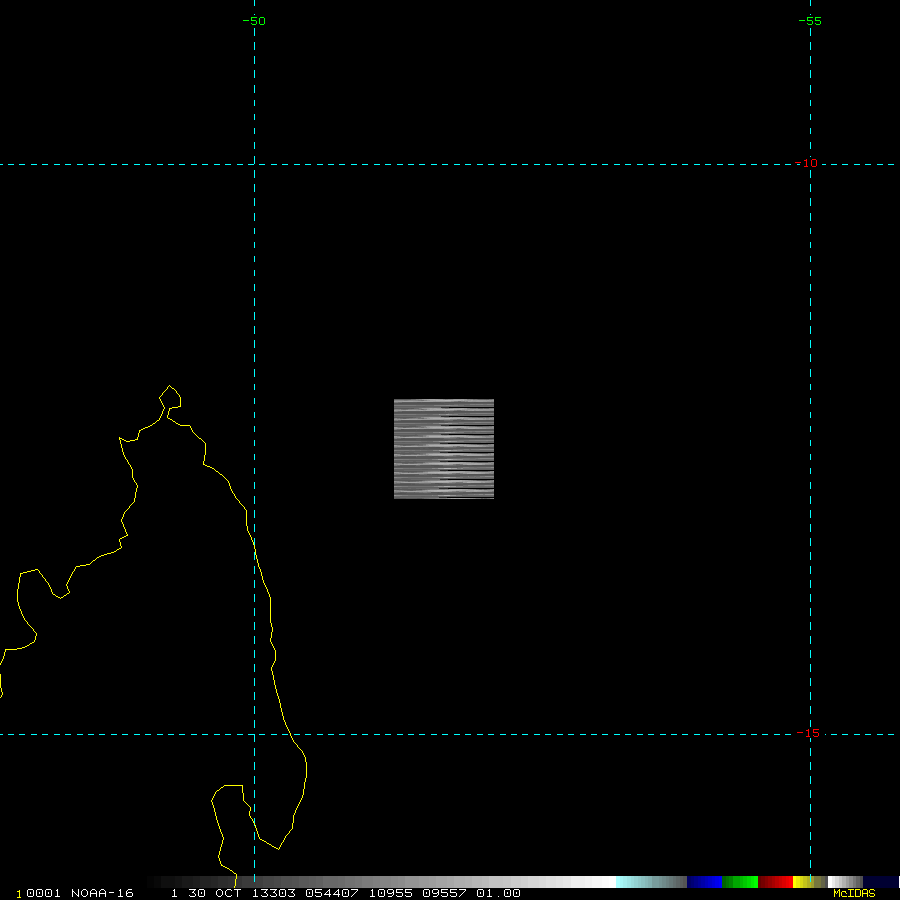This screenshot has width=900, height=900.
Task: Click the 054407 time stamp in status line
Action: 334,893
